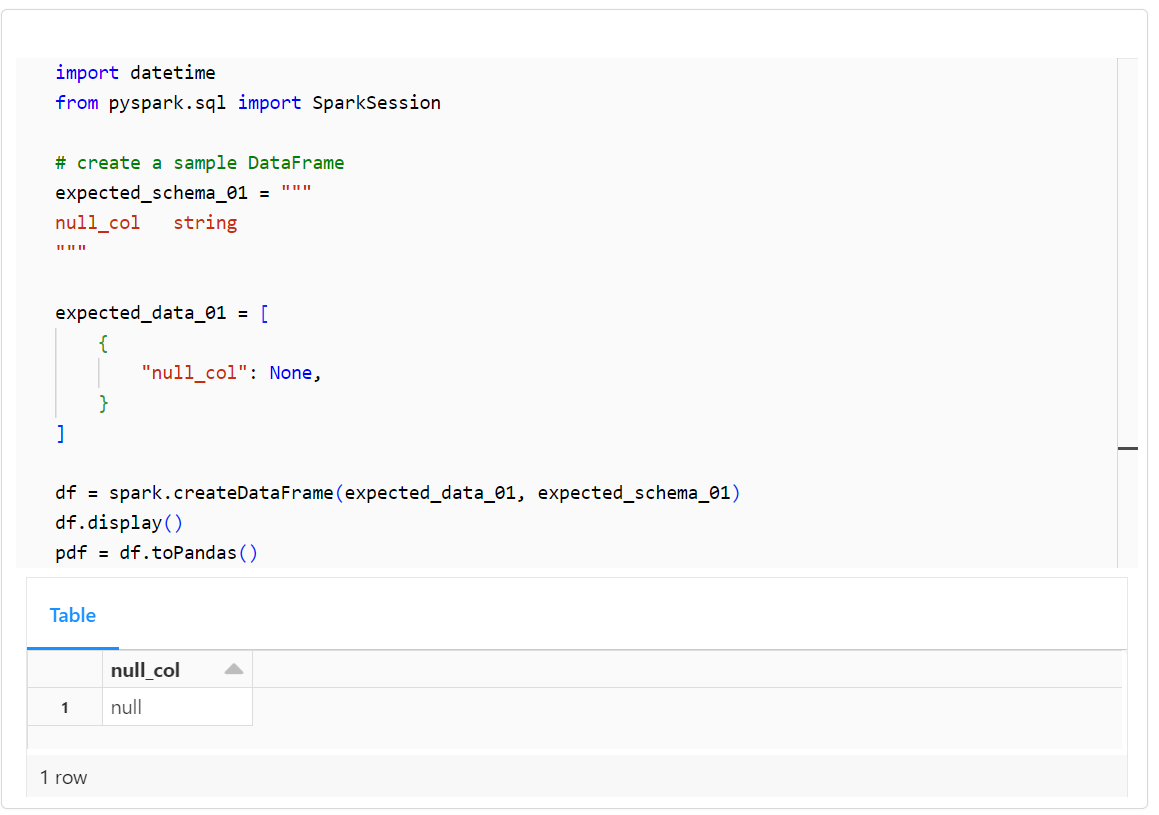Click the "1 row" count label
Screen dimensions: 1159x815
(x=64, y=777)
